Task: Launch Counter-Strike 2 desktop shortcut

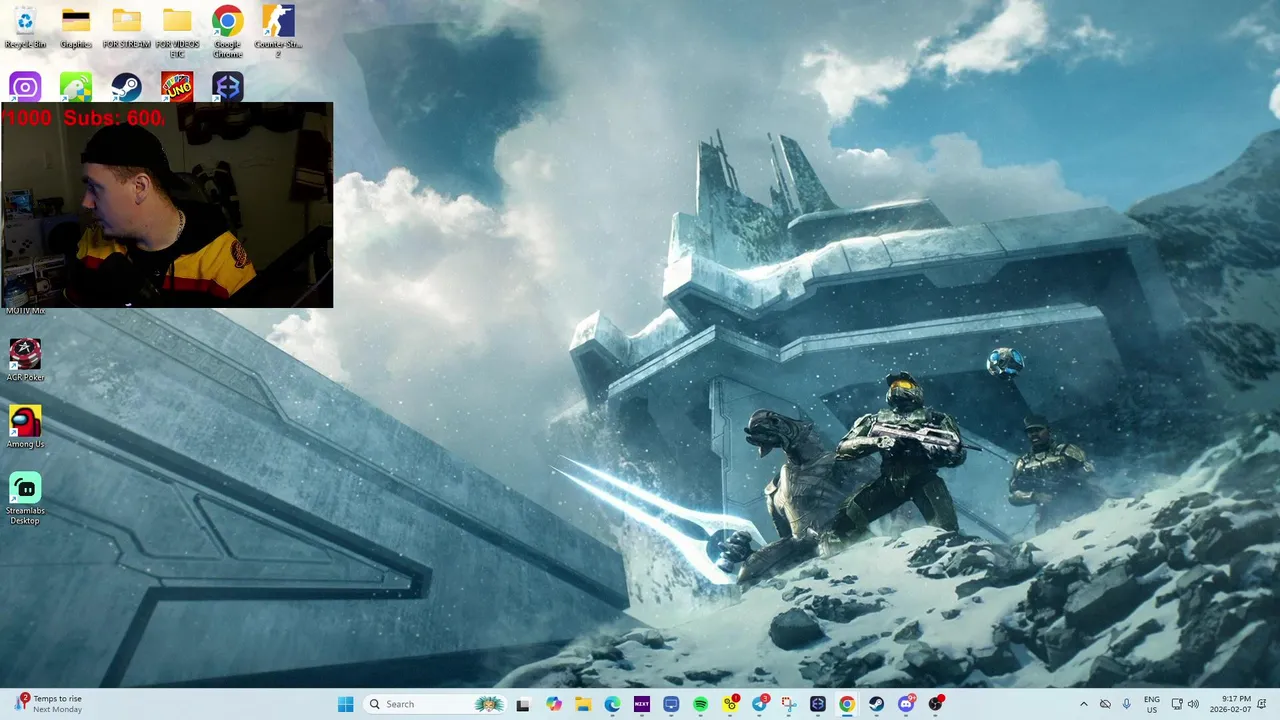Action: point(278,32)
